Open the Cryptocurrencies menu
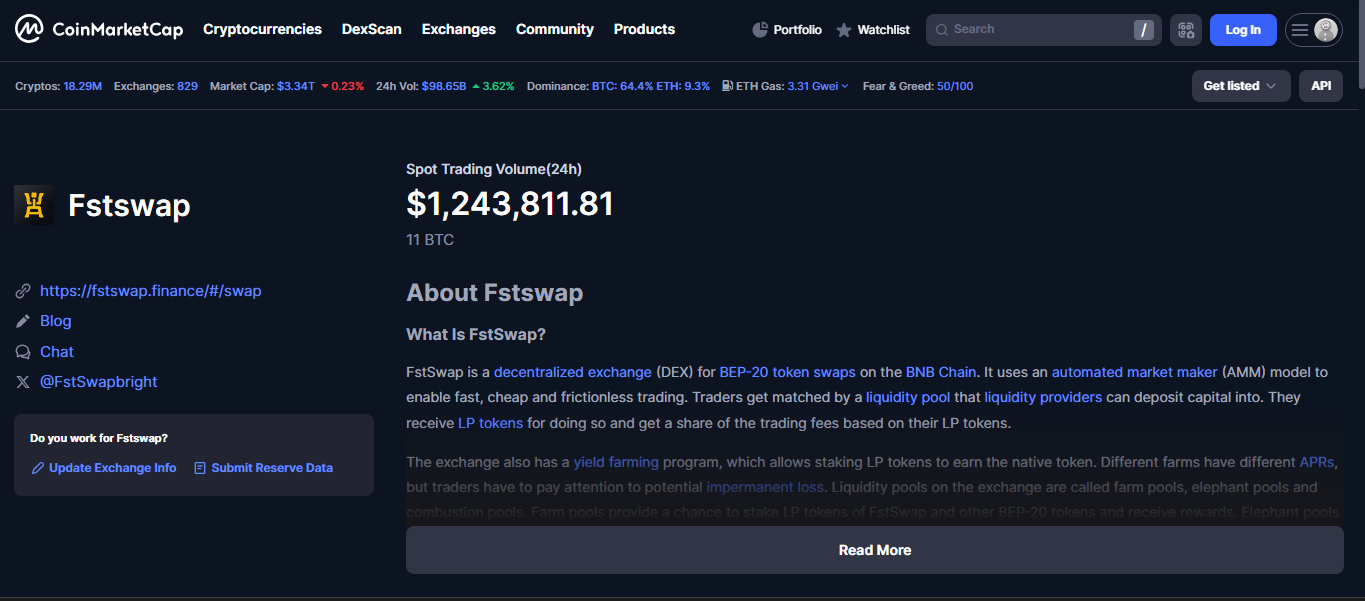 point(262,29)
